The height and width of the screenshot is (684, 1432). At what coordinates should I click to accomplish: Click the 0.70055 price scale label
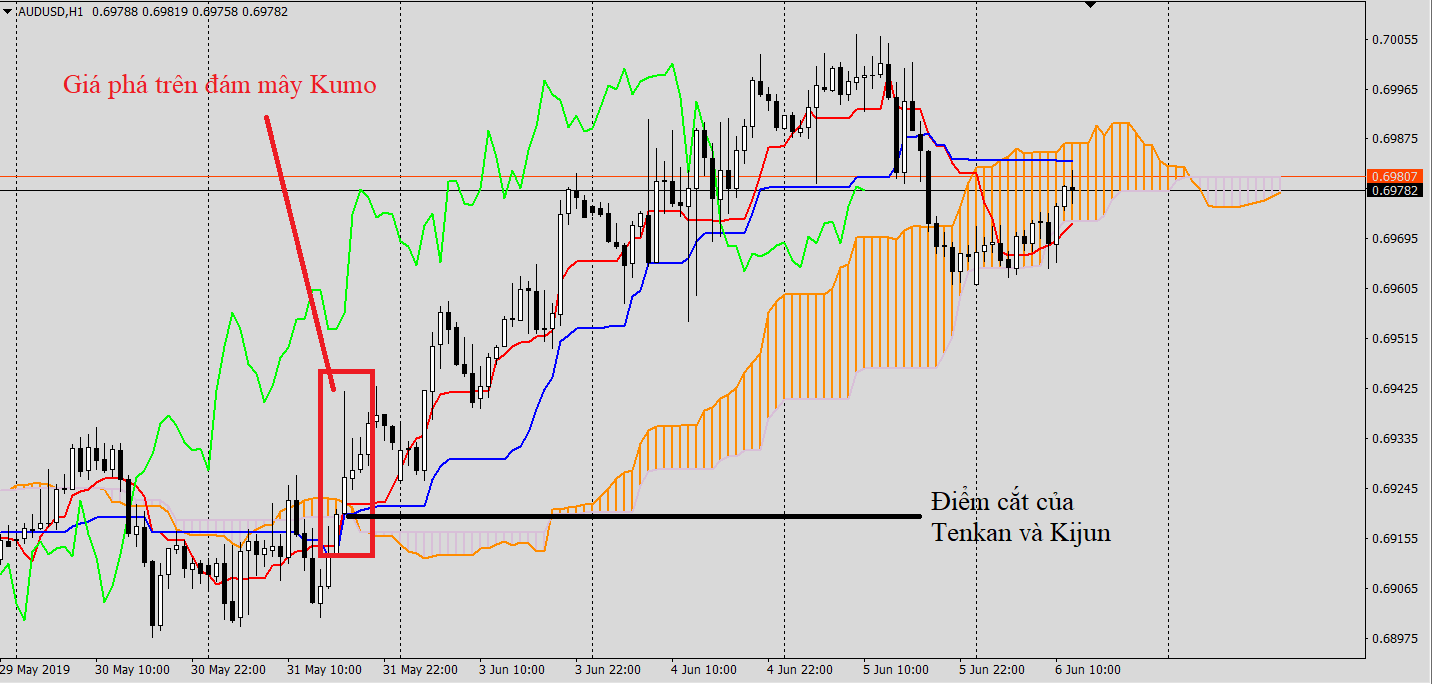(x=1396, y=40)
